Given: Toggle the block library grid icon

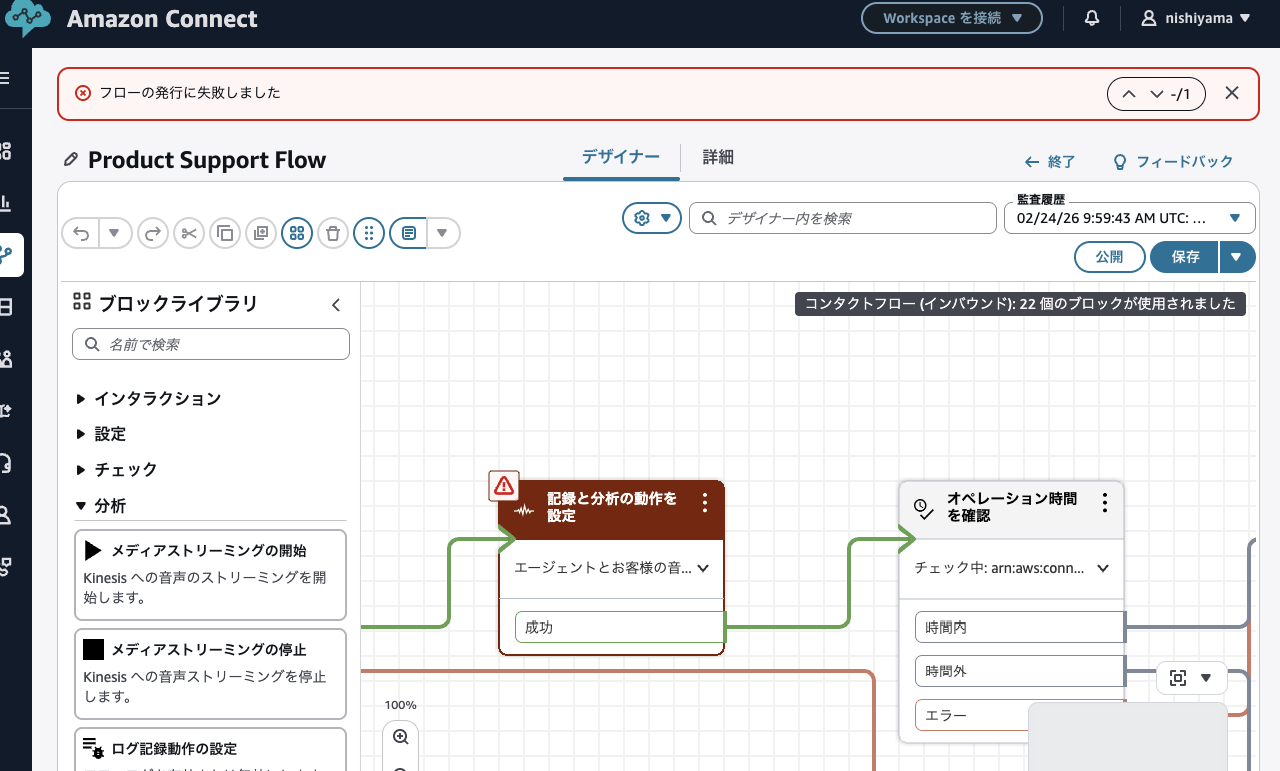Looking at the screenshot, I should click(297, 233).
